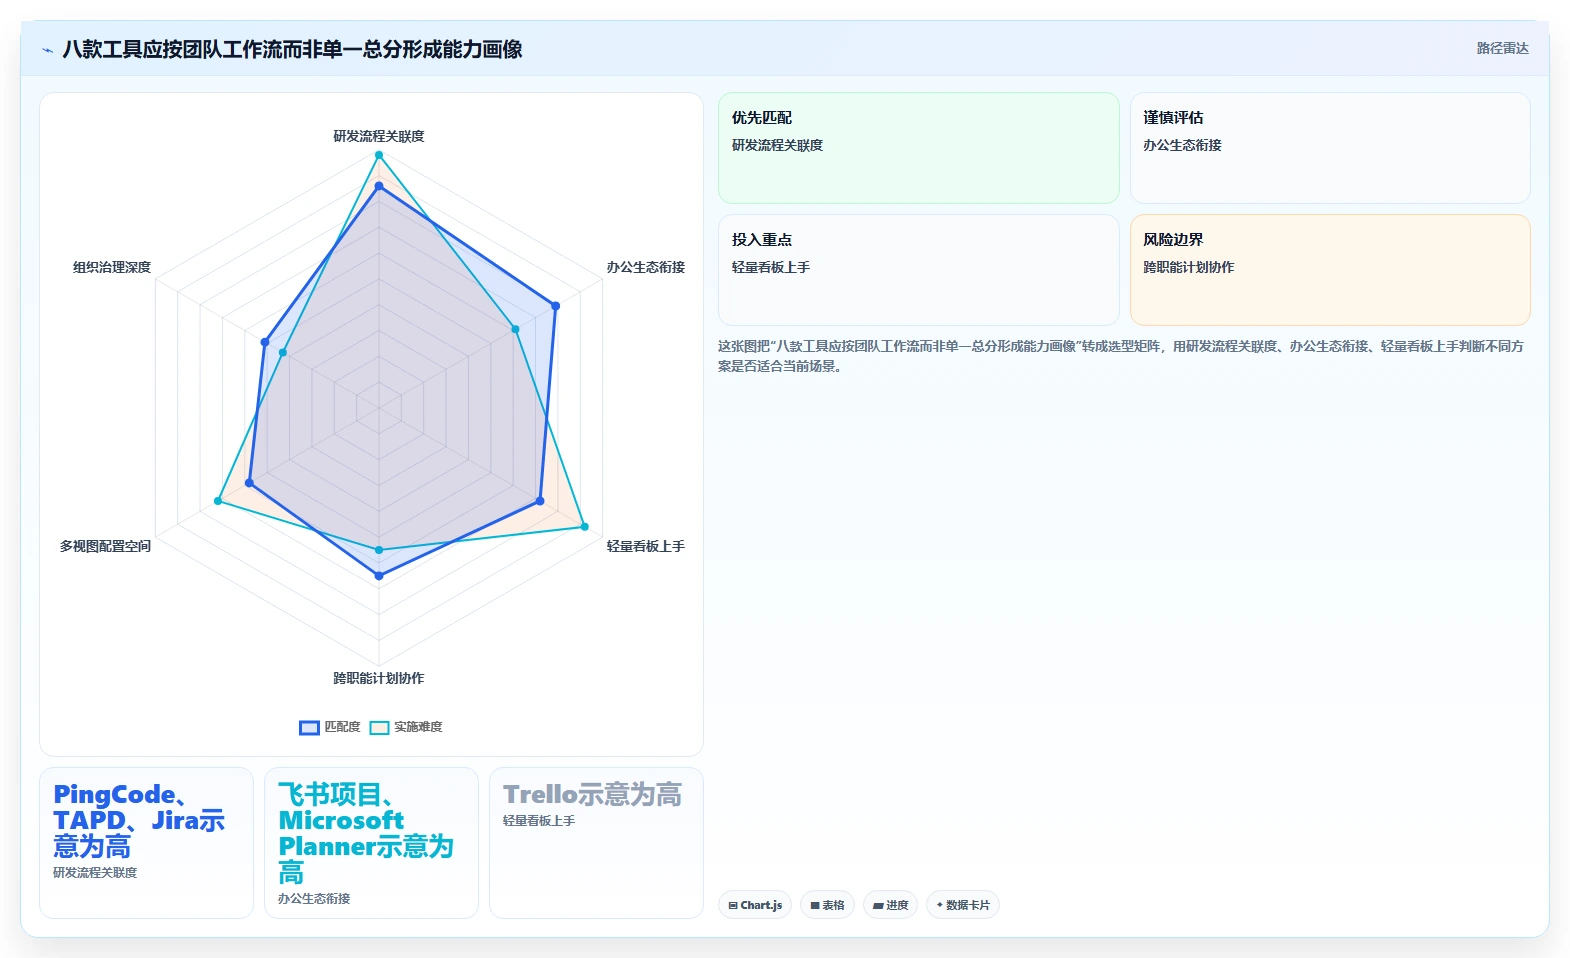
Task: Click the teal 实施难度 point on 研发流程关联度 axis
Action: click(379, 155)
